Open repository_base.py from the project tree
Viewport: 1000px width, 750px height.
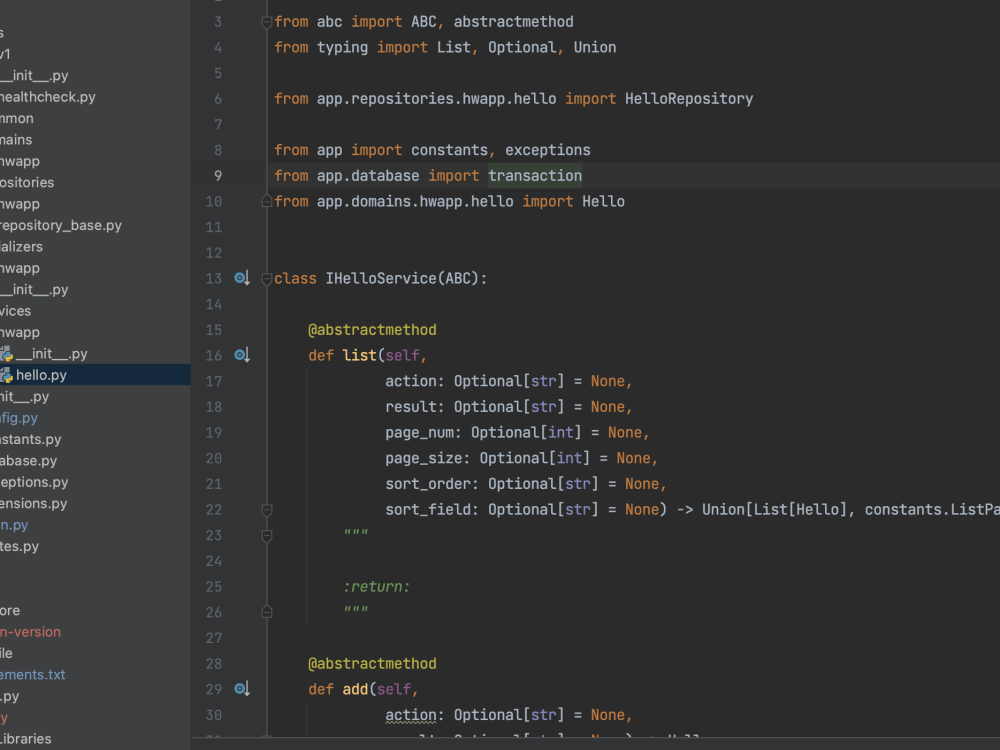61,225
